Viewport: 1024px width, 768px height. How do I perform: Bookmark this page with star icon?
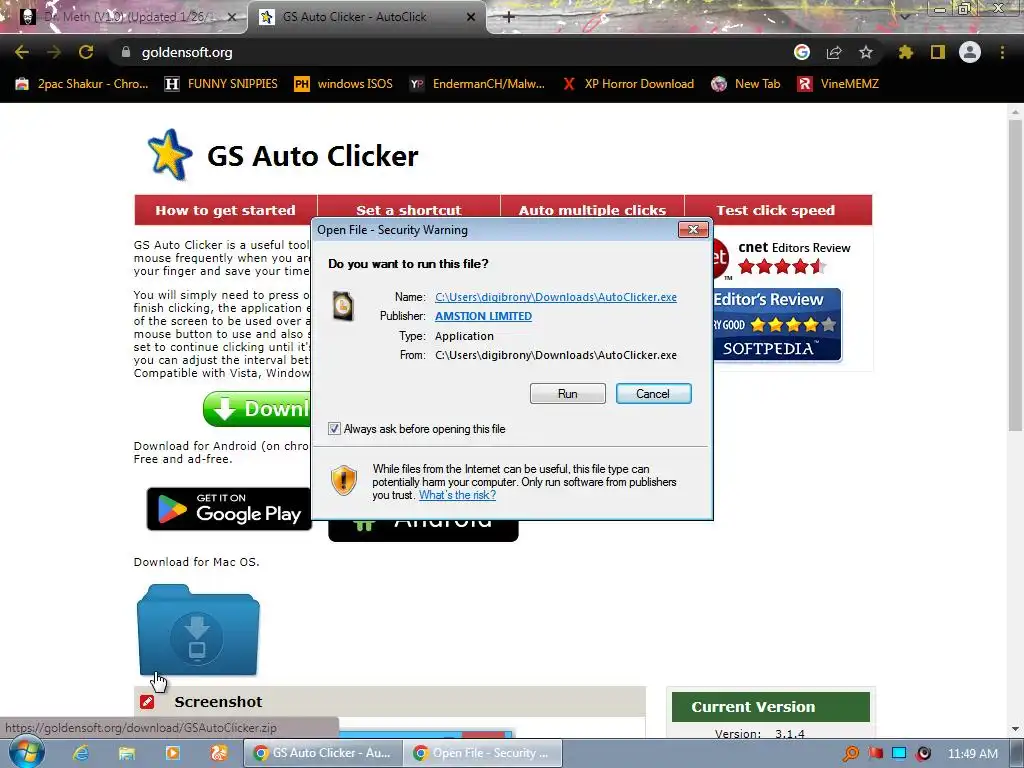pyautogui.click(x=866, y=52)
